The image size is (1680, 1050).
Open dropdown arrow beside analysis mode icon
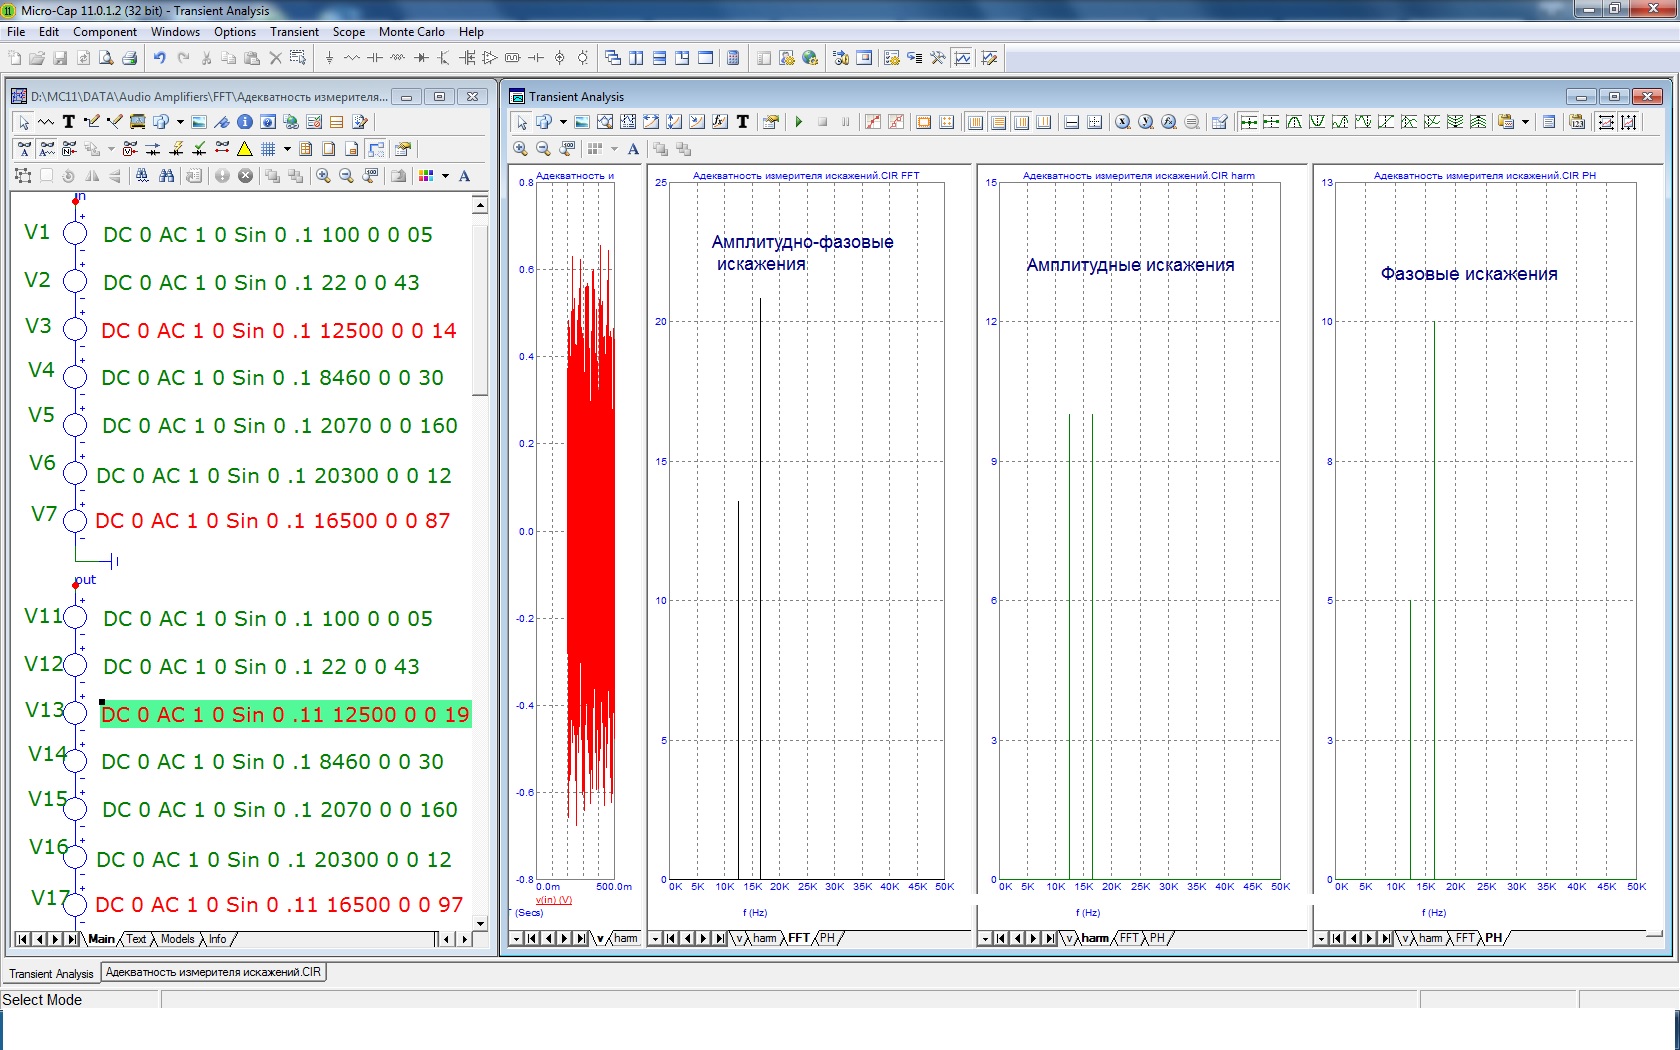pyautogui.click(x=563, y=122)
